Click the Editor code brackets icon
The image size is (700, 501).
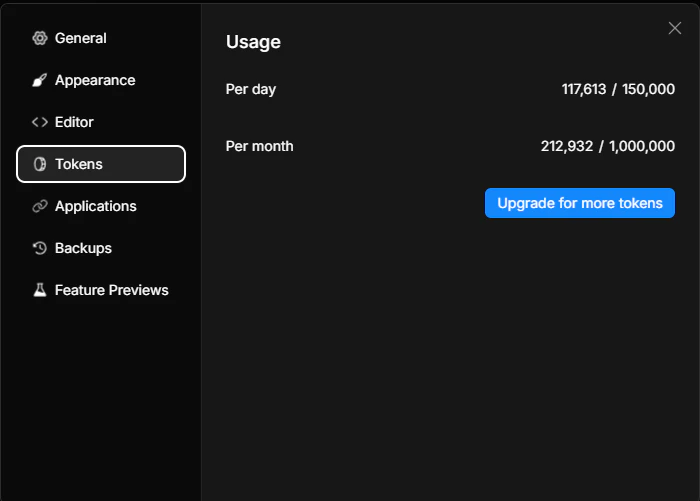pos(40,122)
